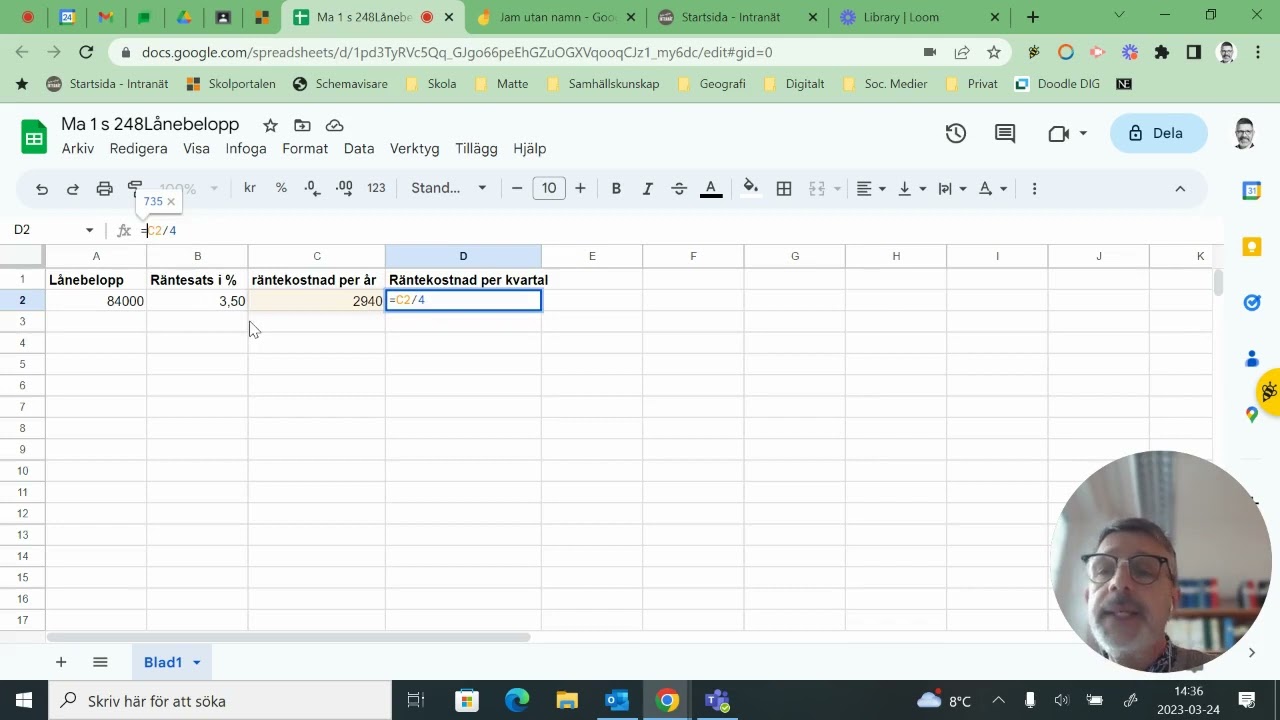
Task: Select the Blad1 sheet tab
Action: [x=163, y=662]
